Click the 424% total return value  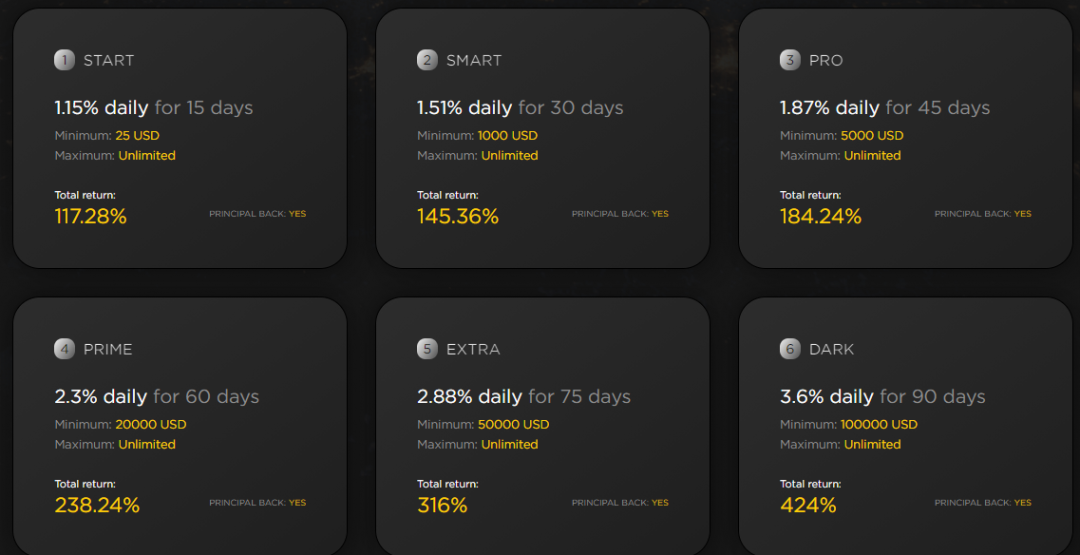[x=808, y=505]
